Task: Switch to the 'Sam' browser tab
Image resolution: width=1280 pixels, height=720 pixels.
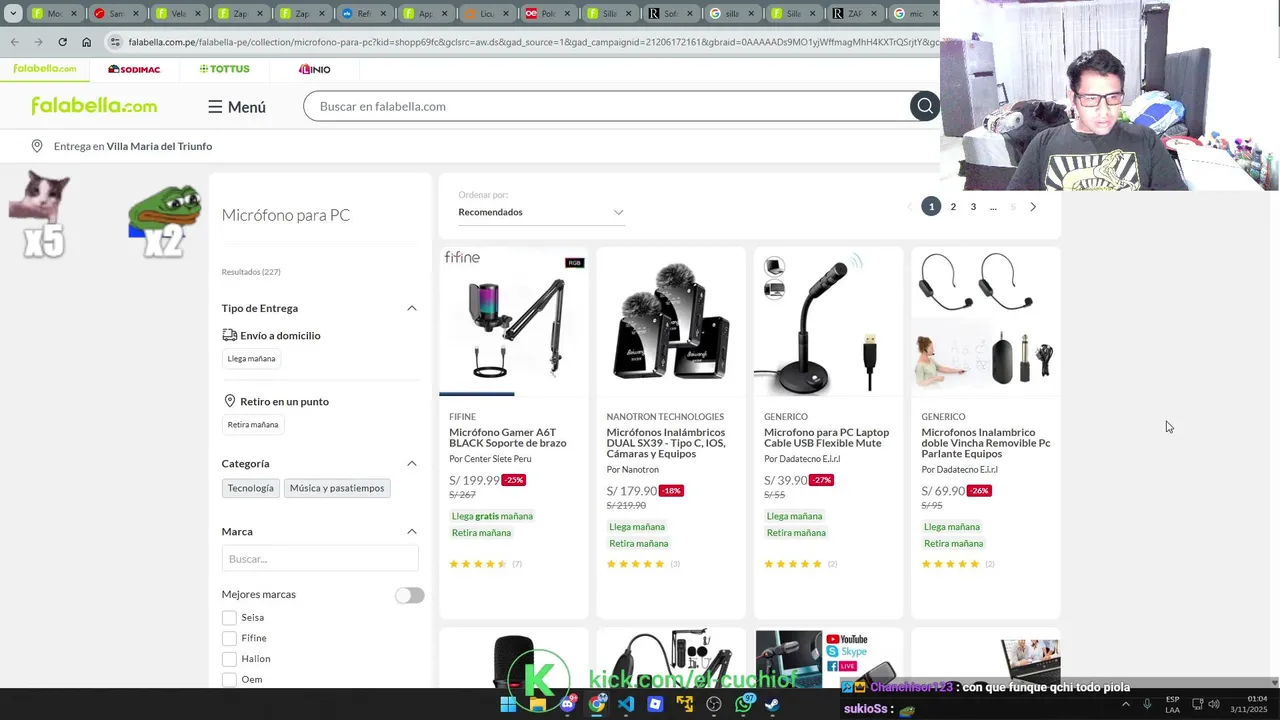Action: pos(116,14)
